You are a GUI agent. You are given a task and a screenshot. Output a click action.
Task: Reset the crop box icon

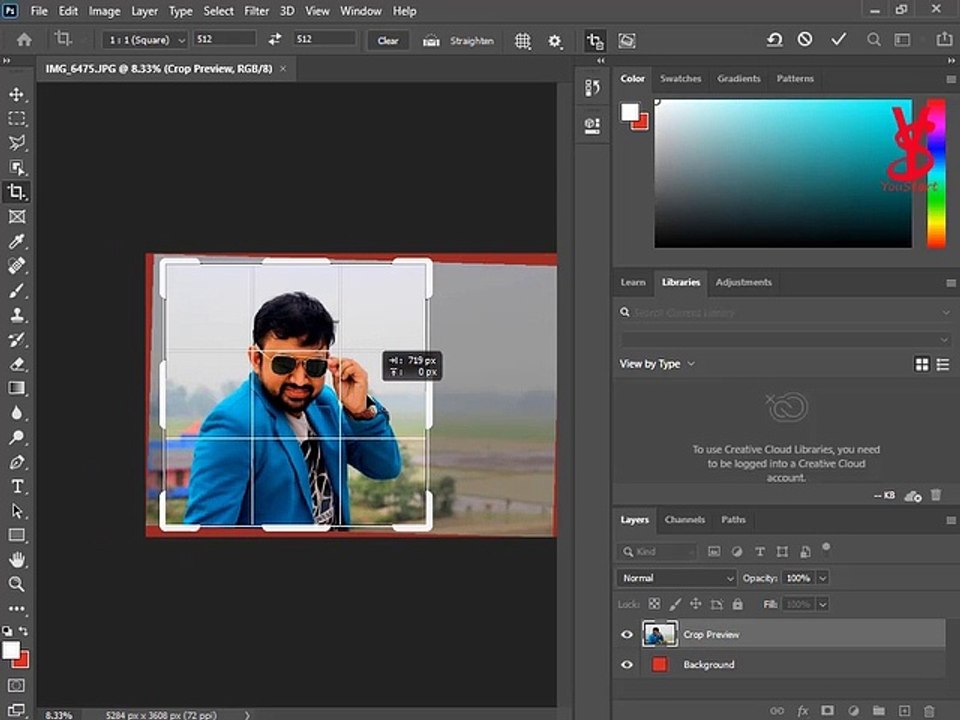[x=774, y=40]
